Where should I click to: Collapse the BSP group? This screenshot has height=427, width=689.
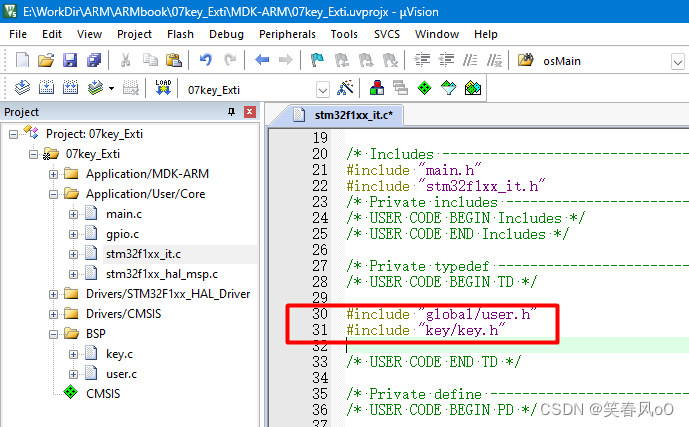[x=53, y=334]
